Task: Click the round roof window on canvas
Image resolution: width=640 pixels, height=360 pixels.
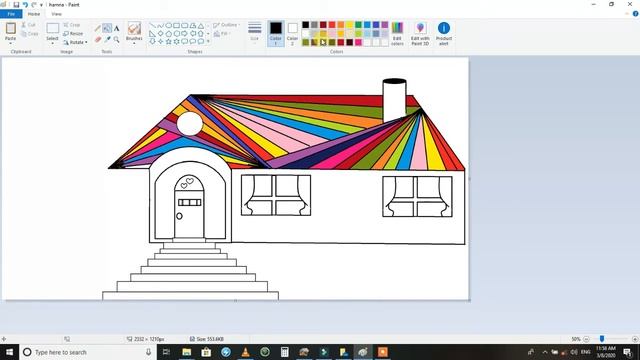Action: click(190, 123)
